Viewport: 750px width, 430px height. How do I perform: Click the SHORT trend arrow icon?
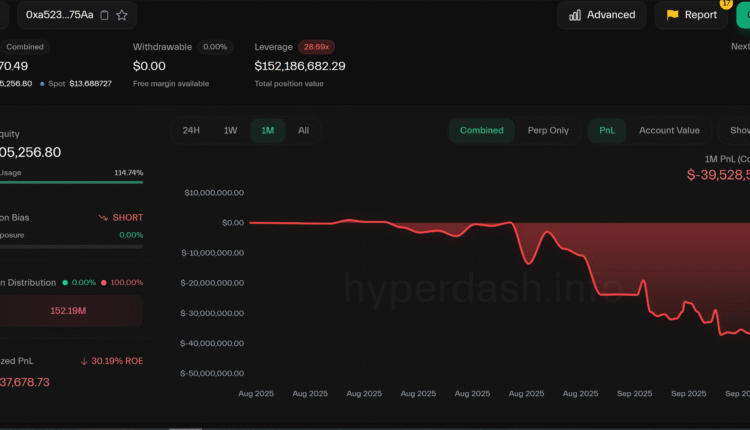103,217
